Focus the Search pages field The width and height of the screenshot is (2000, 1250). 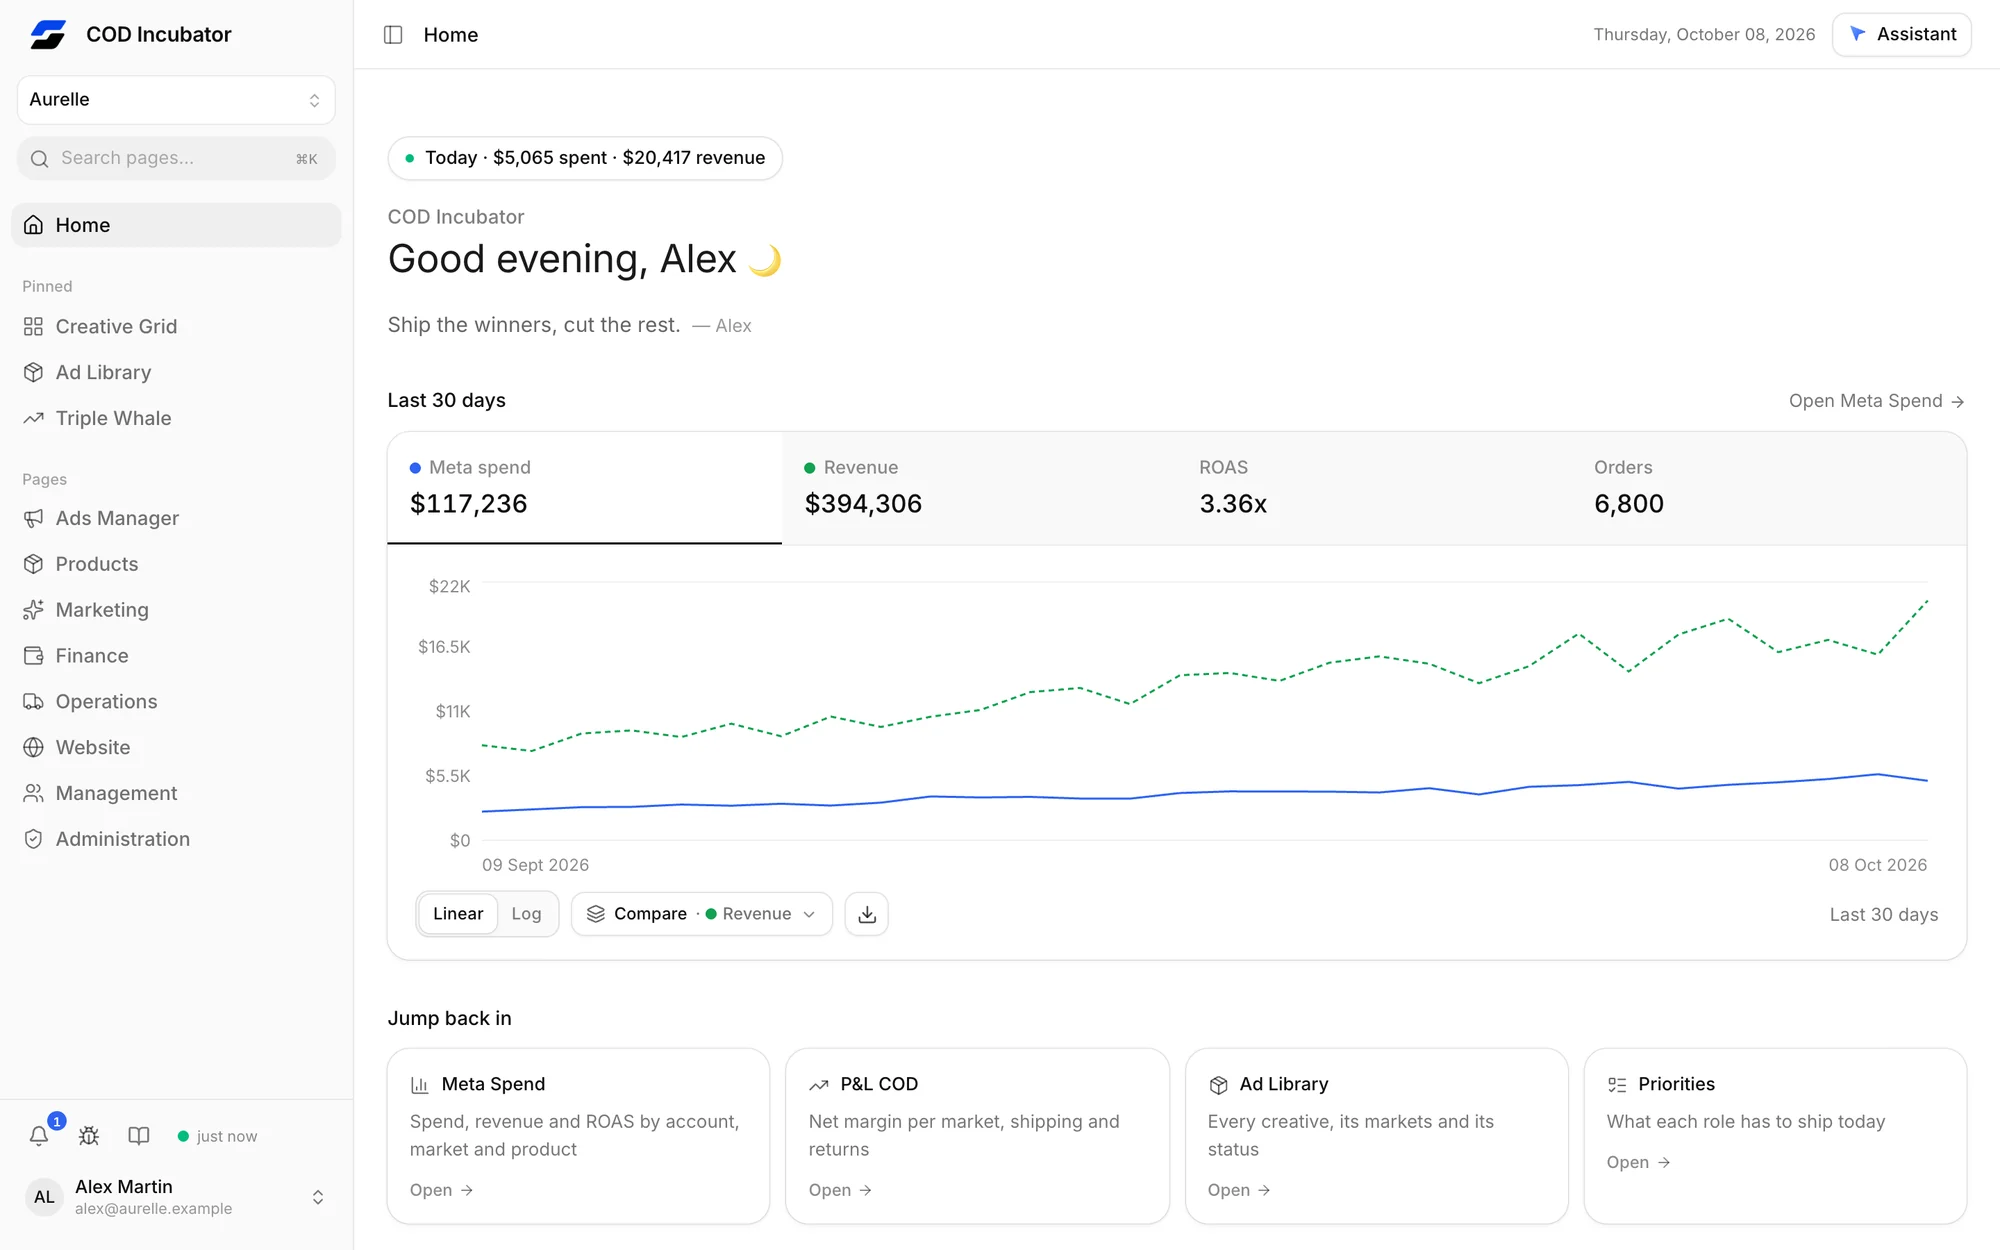coord(176,159)
